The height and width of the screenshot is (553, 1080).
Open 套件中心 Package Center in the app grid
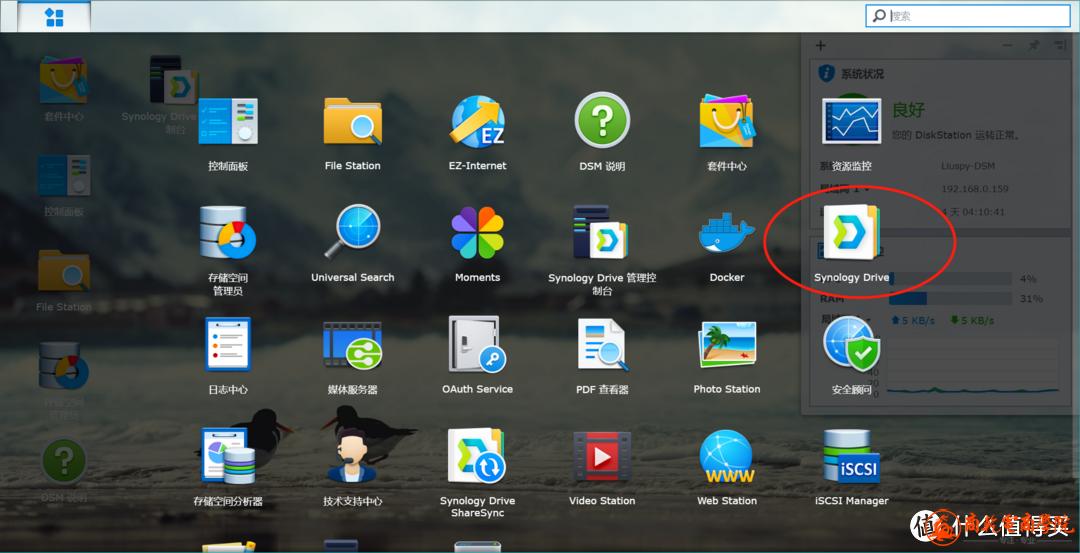tap(727, 122)
